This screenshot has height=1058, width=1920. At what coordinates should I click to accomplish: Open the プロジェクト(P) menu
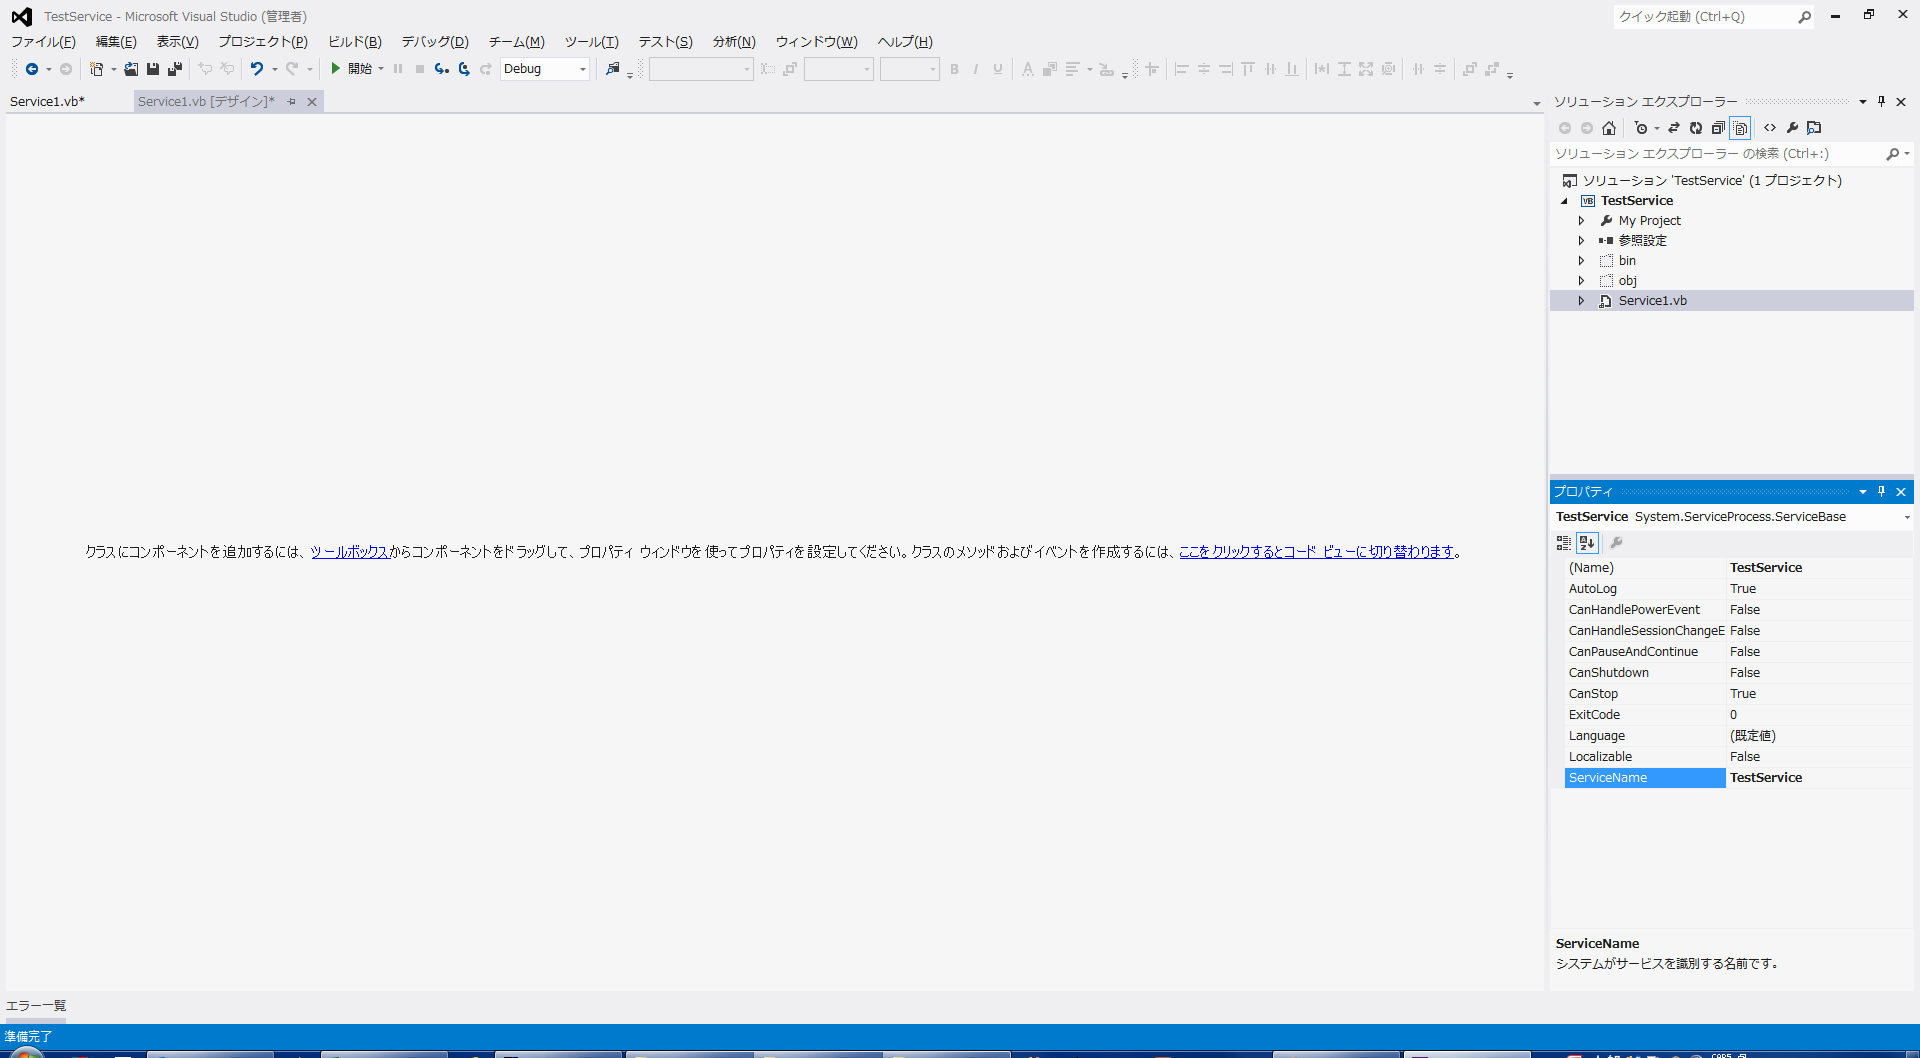click(x=263, y=42)
